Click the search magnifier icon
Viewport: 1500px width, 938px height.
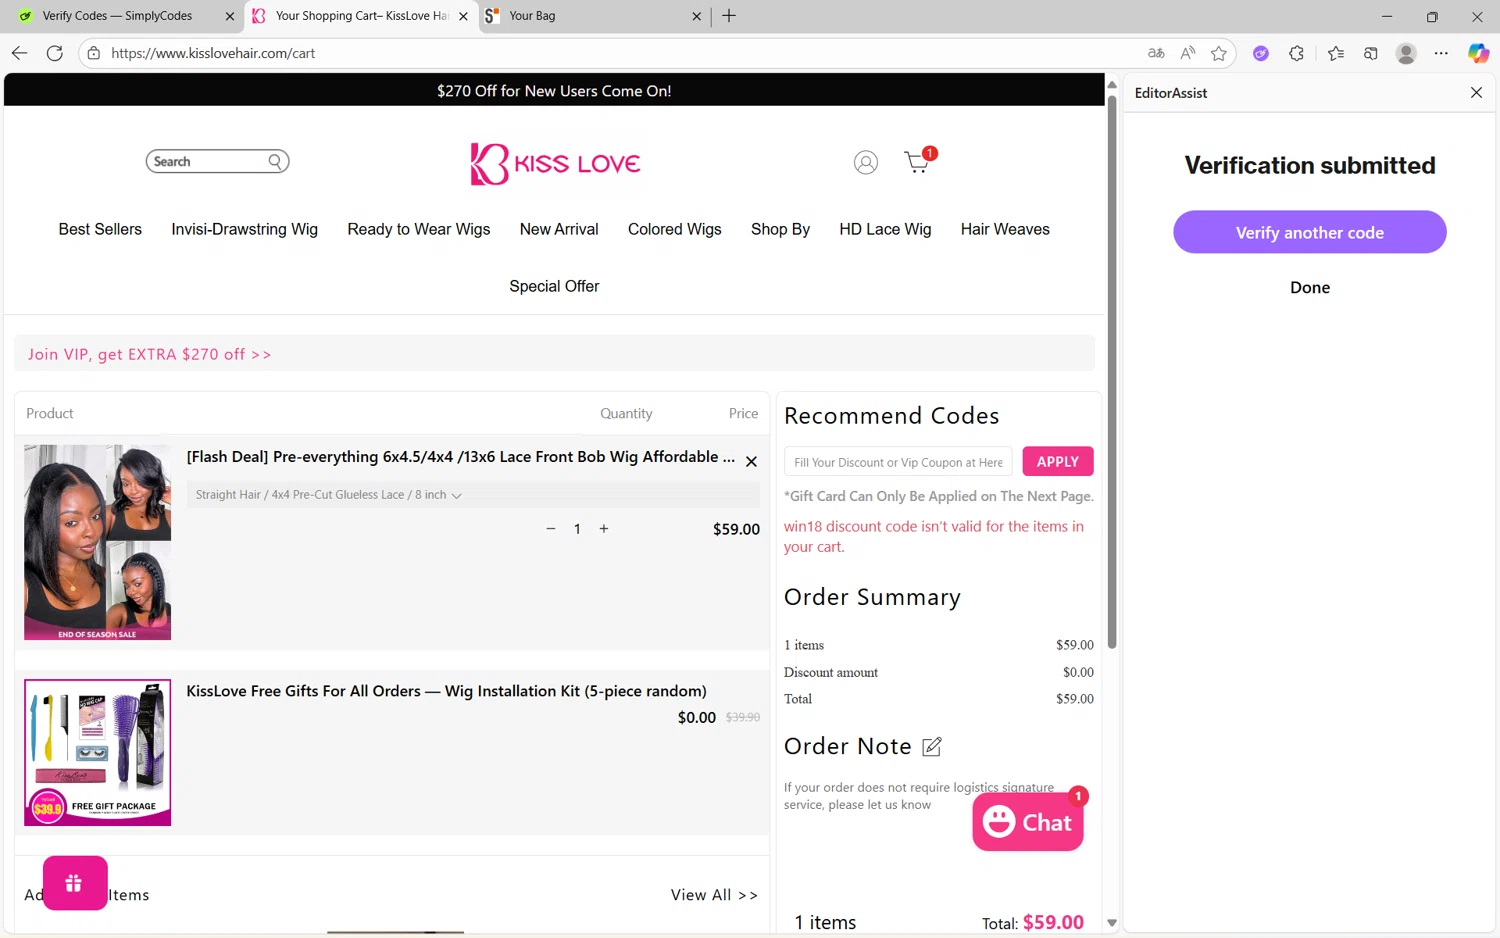click(275, 161)
